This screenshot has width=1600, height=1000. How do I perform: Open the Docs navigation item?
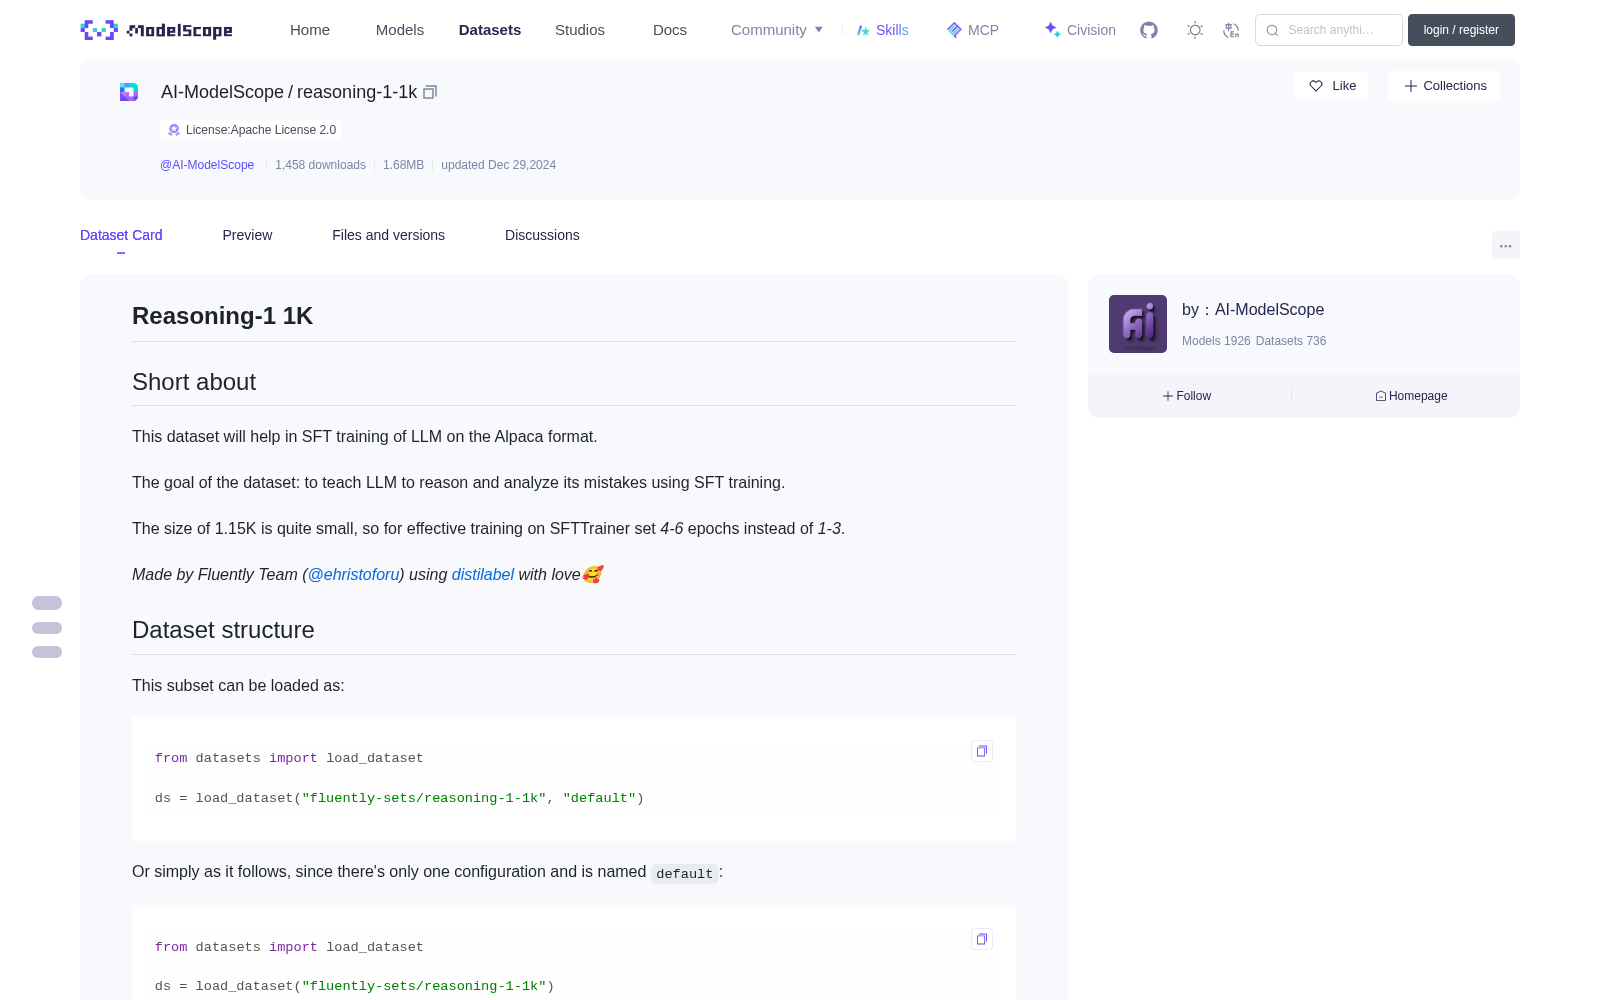pos(670,30)
